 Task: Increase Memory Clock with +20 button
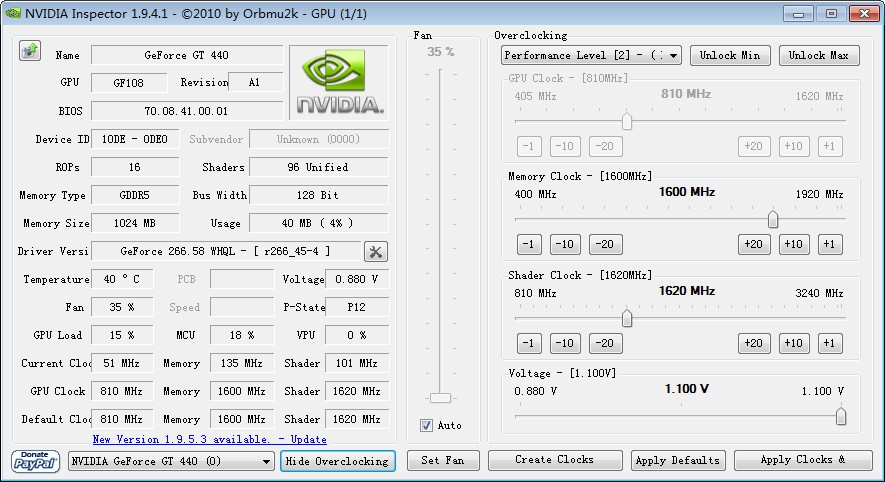click(x=753, y=244)
